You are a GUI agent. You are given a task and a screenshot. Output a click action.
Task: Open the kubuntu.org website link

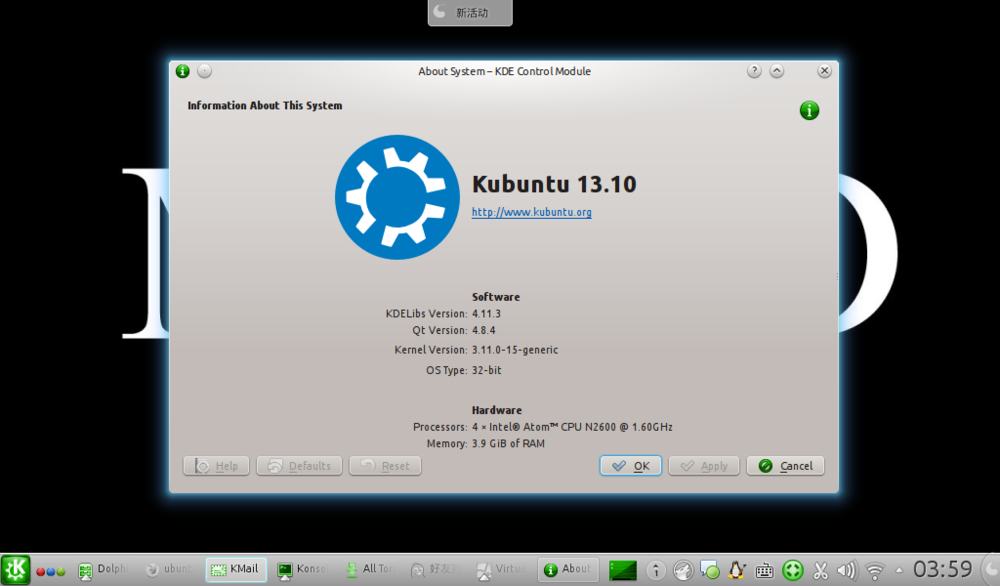point(531,212)
